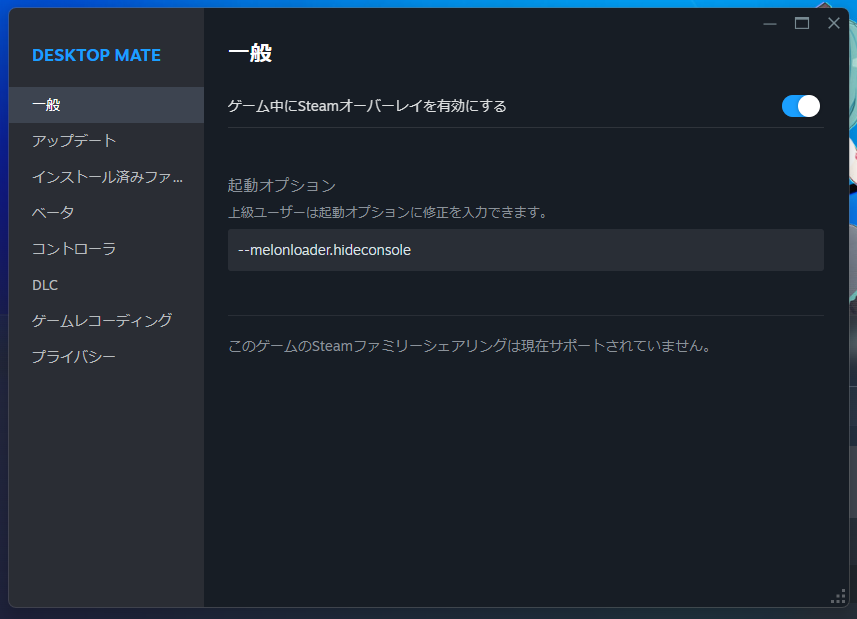Open the コントローラ settings tab
Viewport: 857px width, 619px height.
pyautogui.click(x=106, y=249)
